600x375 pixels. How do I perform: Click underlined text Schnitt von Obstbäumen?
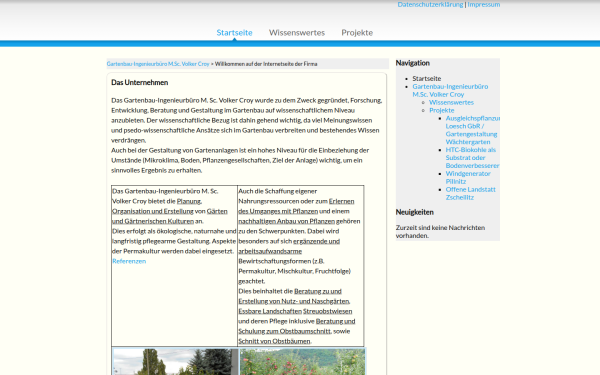274,341
